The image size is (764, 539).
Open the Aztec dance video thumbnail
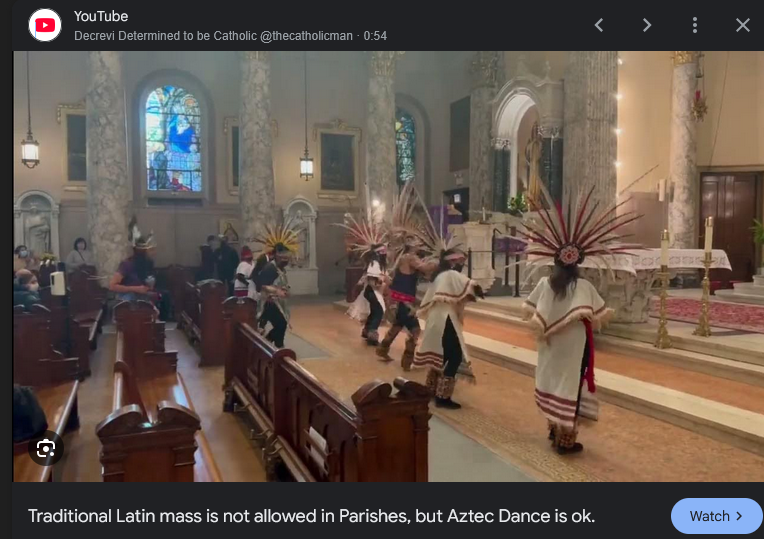click(x=388, y=266)
